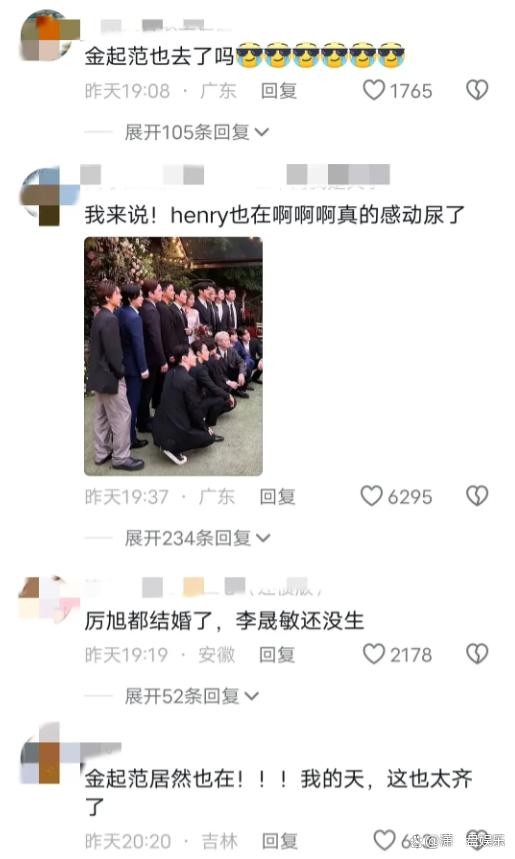Open the group photo attached to henry comment
The image size is (515, 859).
(x=173, y=356)
